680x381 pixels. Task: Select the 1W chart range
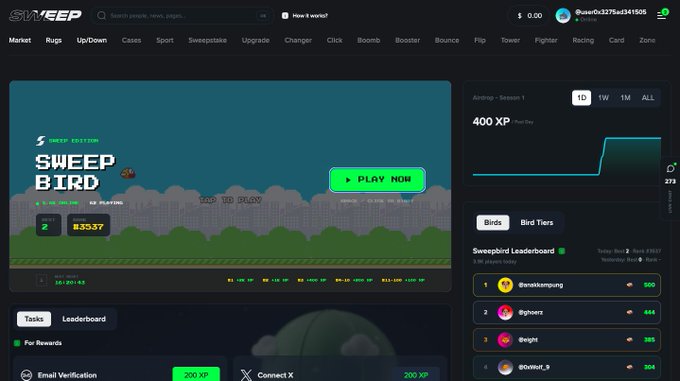point(603,98)
